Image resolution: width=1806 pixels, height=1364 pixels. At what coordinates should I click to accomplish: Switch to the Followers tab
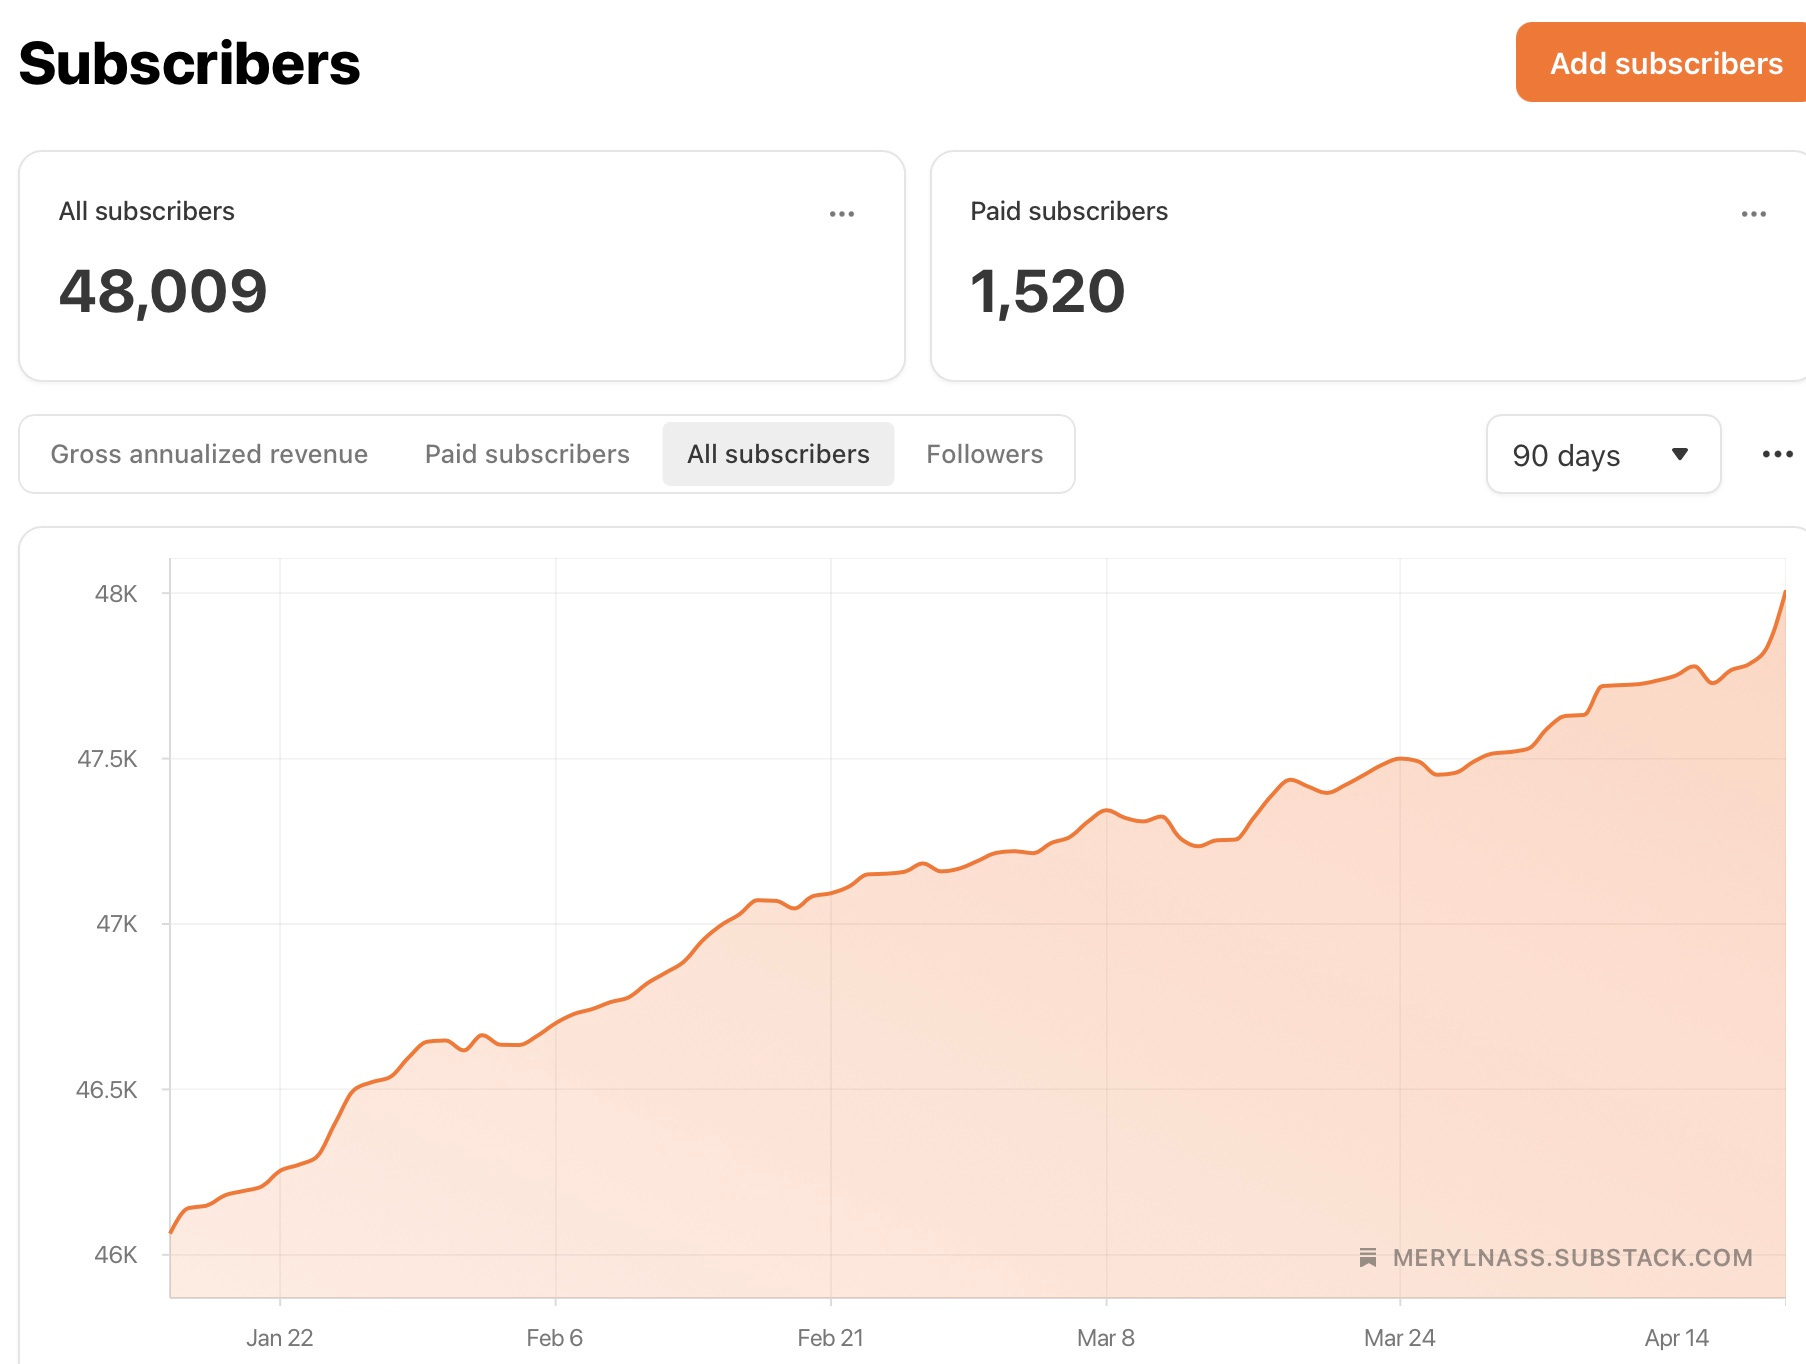(x=984, y=454)
